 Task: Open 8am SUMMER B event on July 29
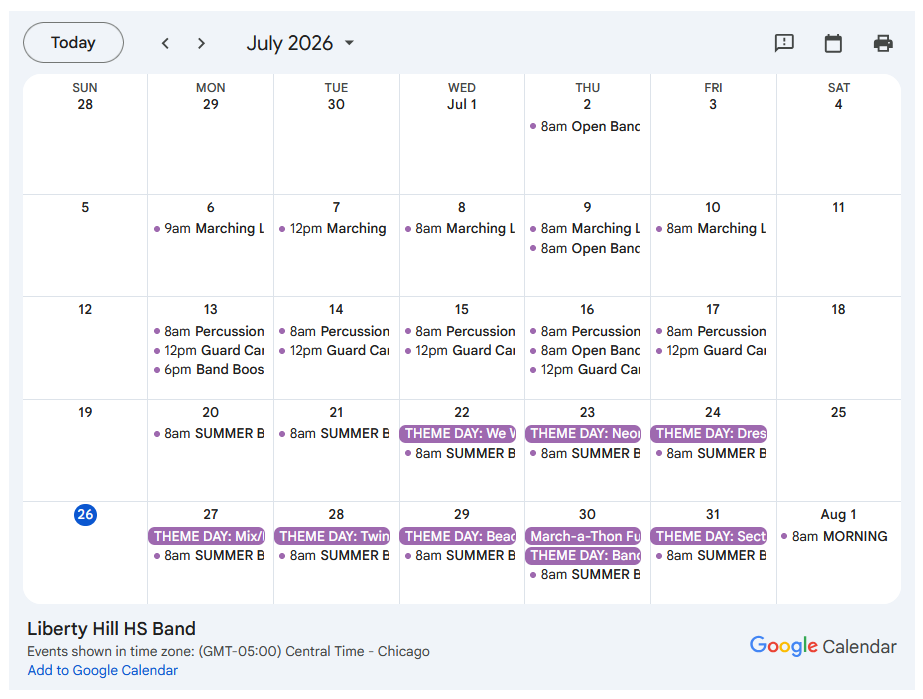460,555
